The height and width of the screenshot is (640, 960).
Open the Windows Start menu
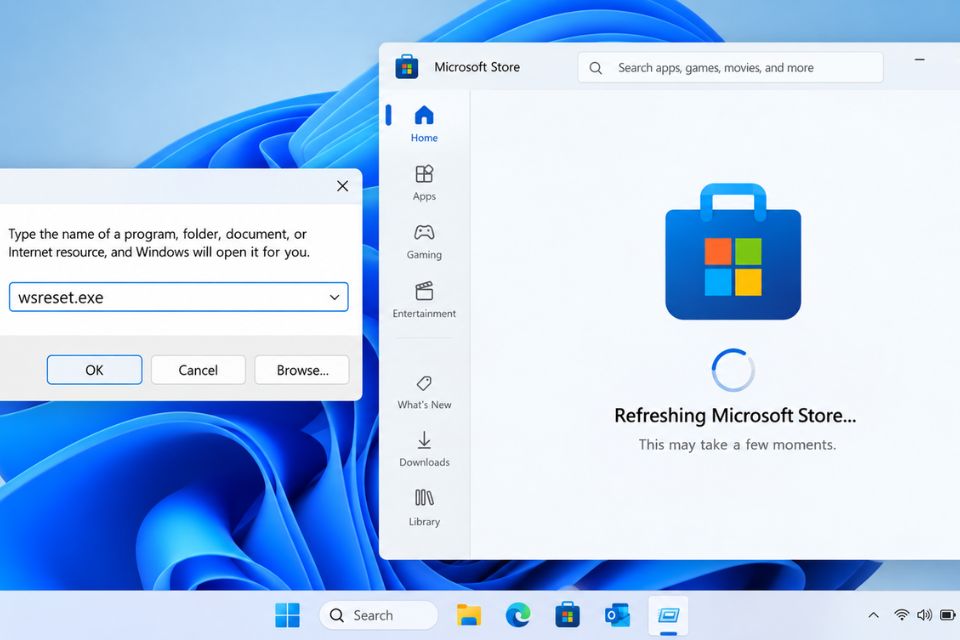click(287, 615)
